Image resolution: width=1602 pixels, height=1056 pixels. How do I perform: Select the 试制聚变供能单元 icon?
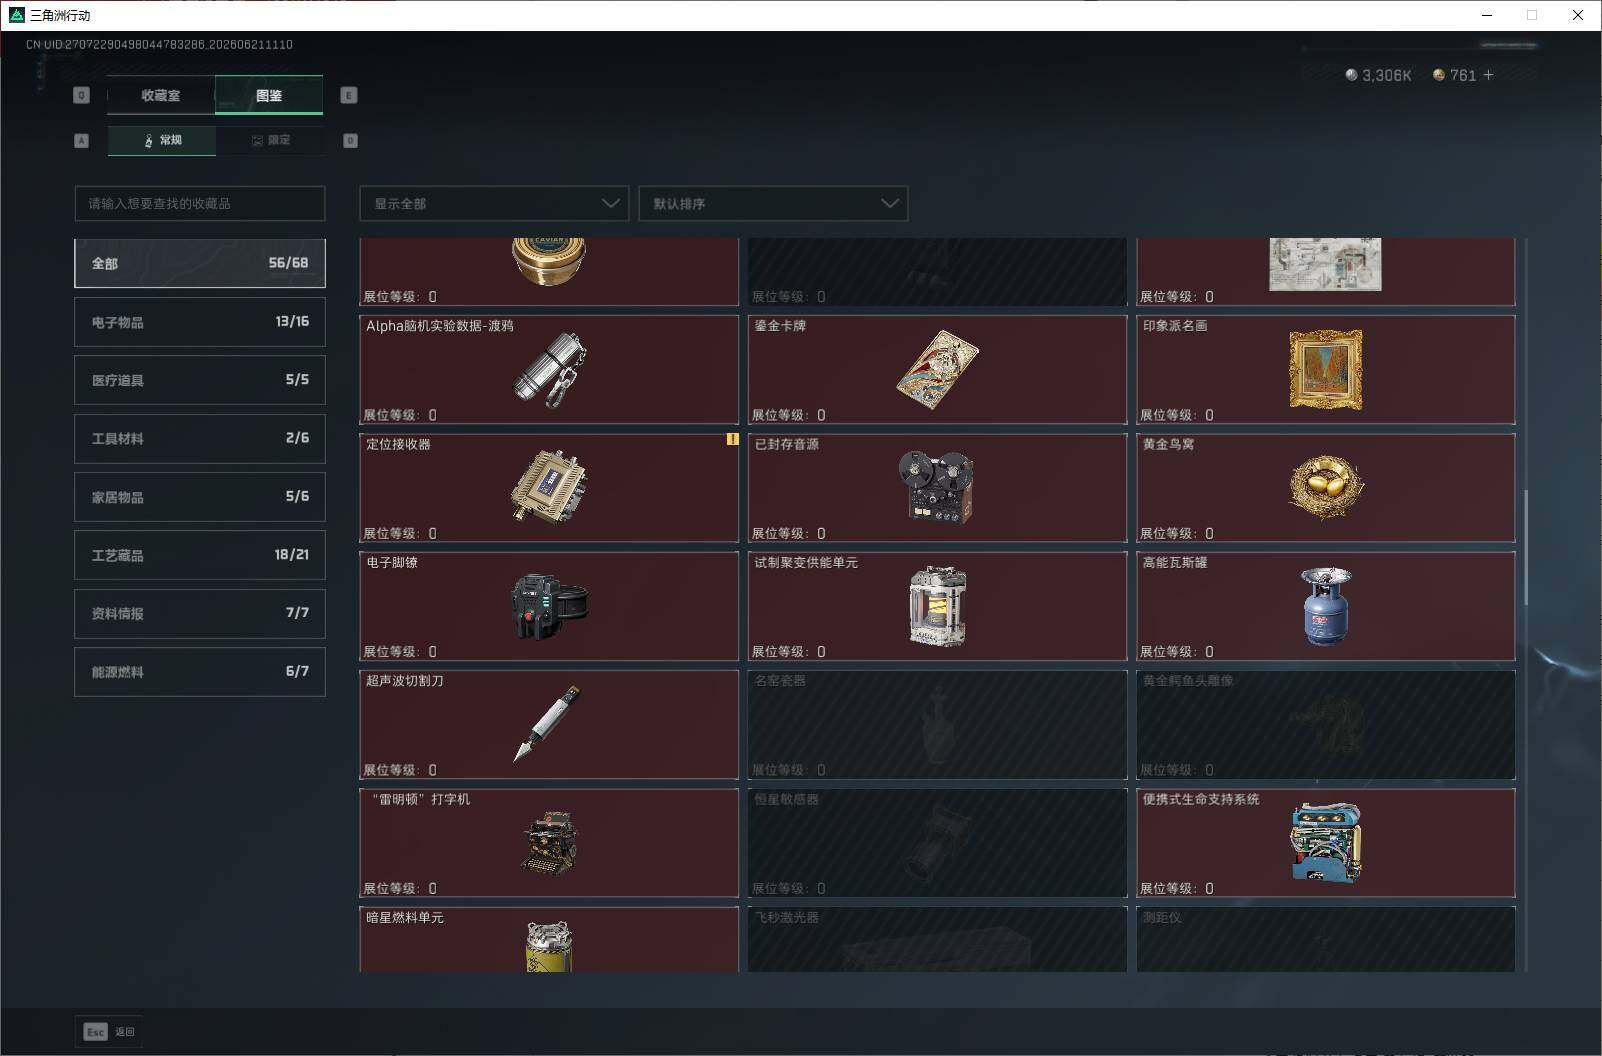[937, 606]
